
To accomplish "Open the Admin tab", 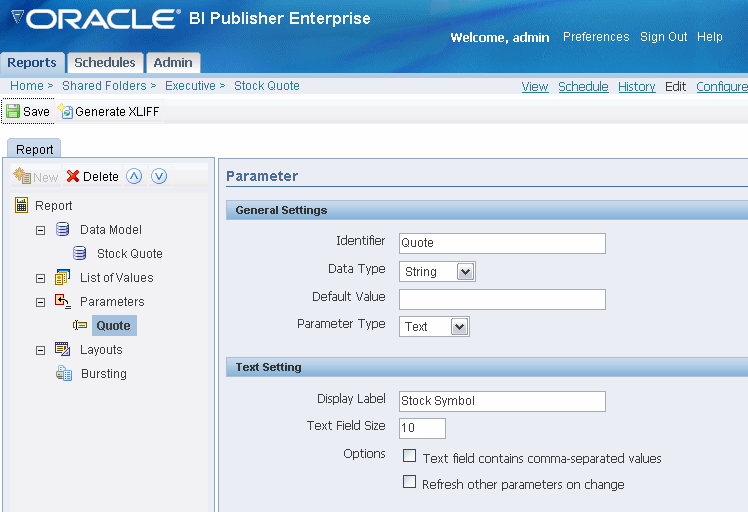I will tap(173, 63).
